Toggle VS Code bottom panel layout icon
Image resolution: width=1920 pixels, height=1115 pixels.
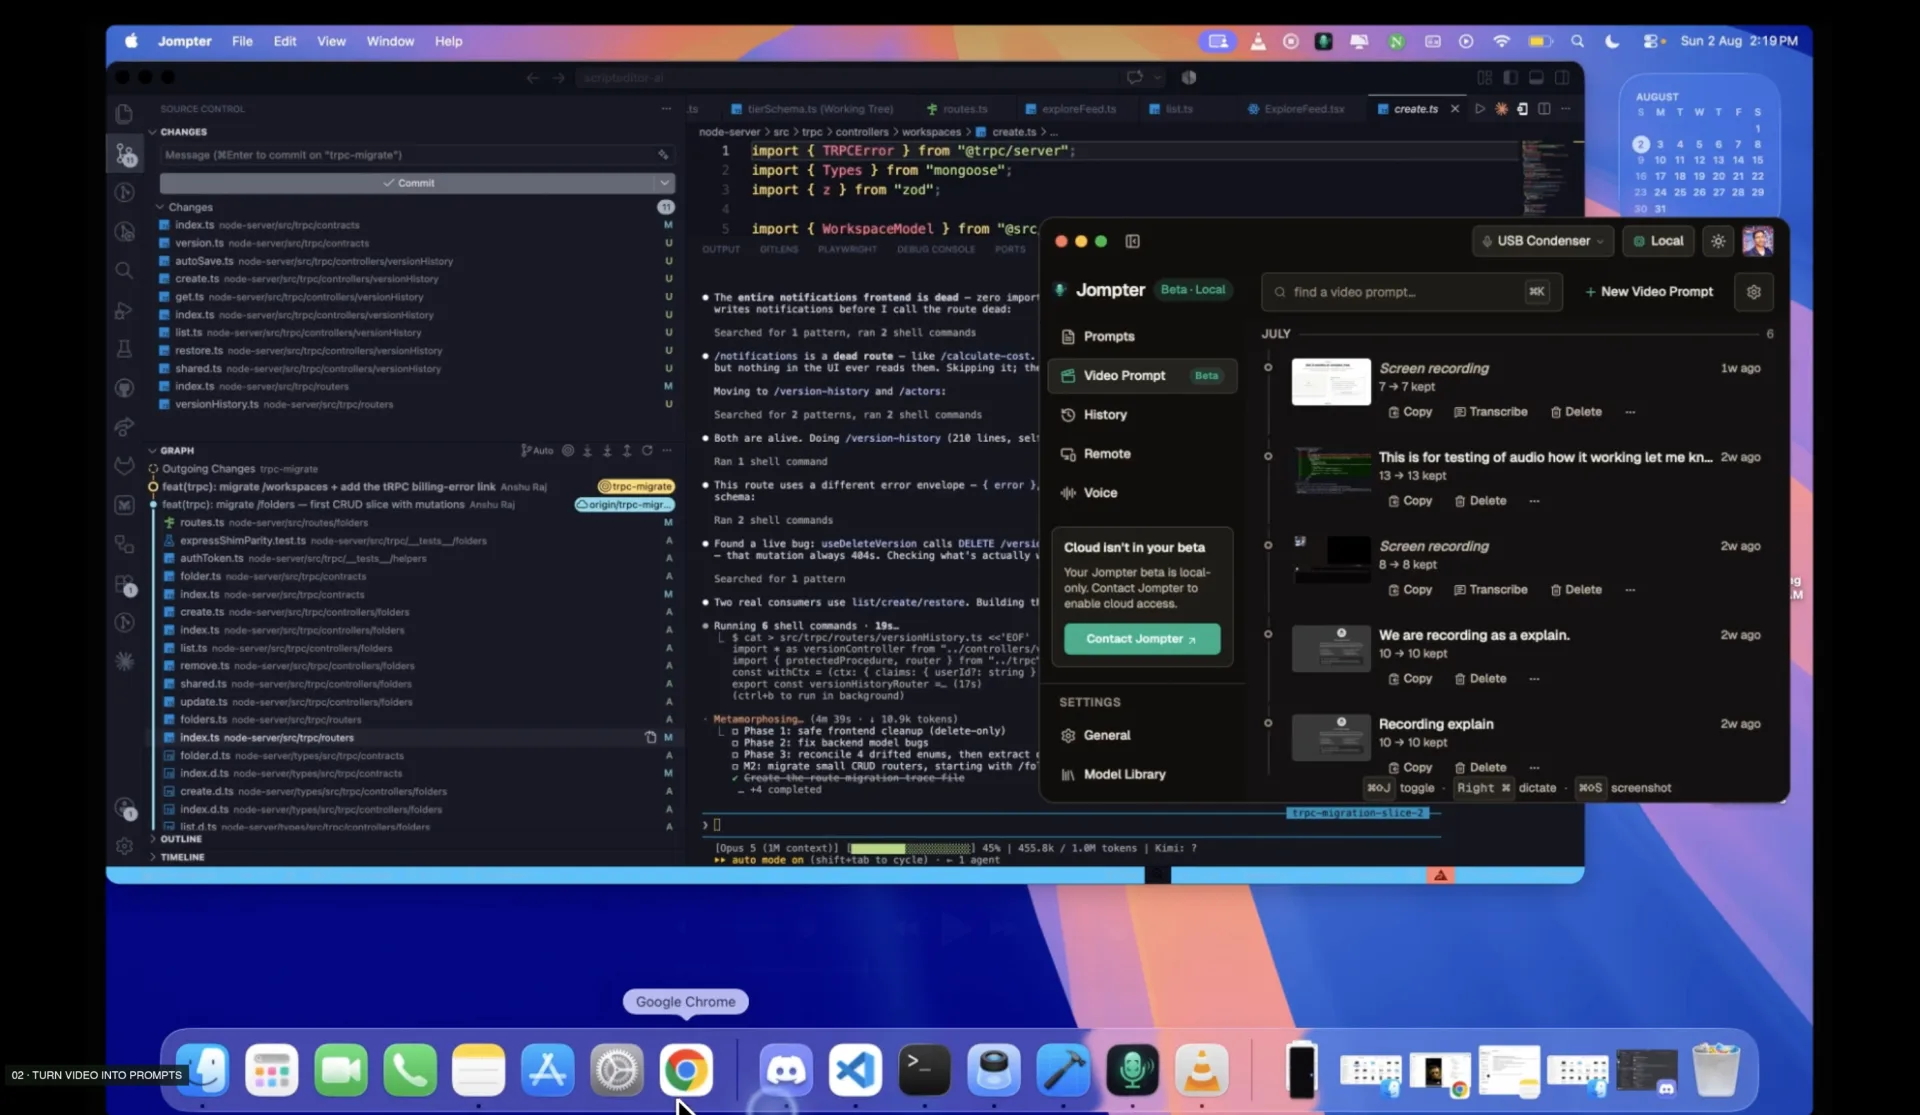point(1536,78)
